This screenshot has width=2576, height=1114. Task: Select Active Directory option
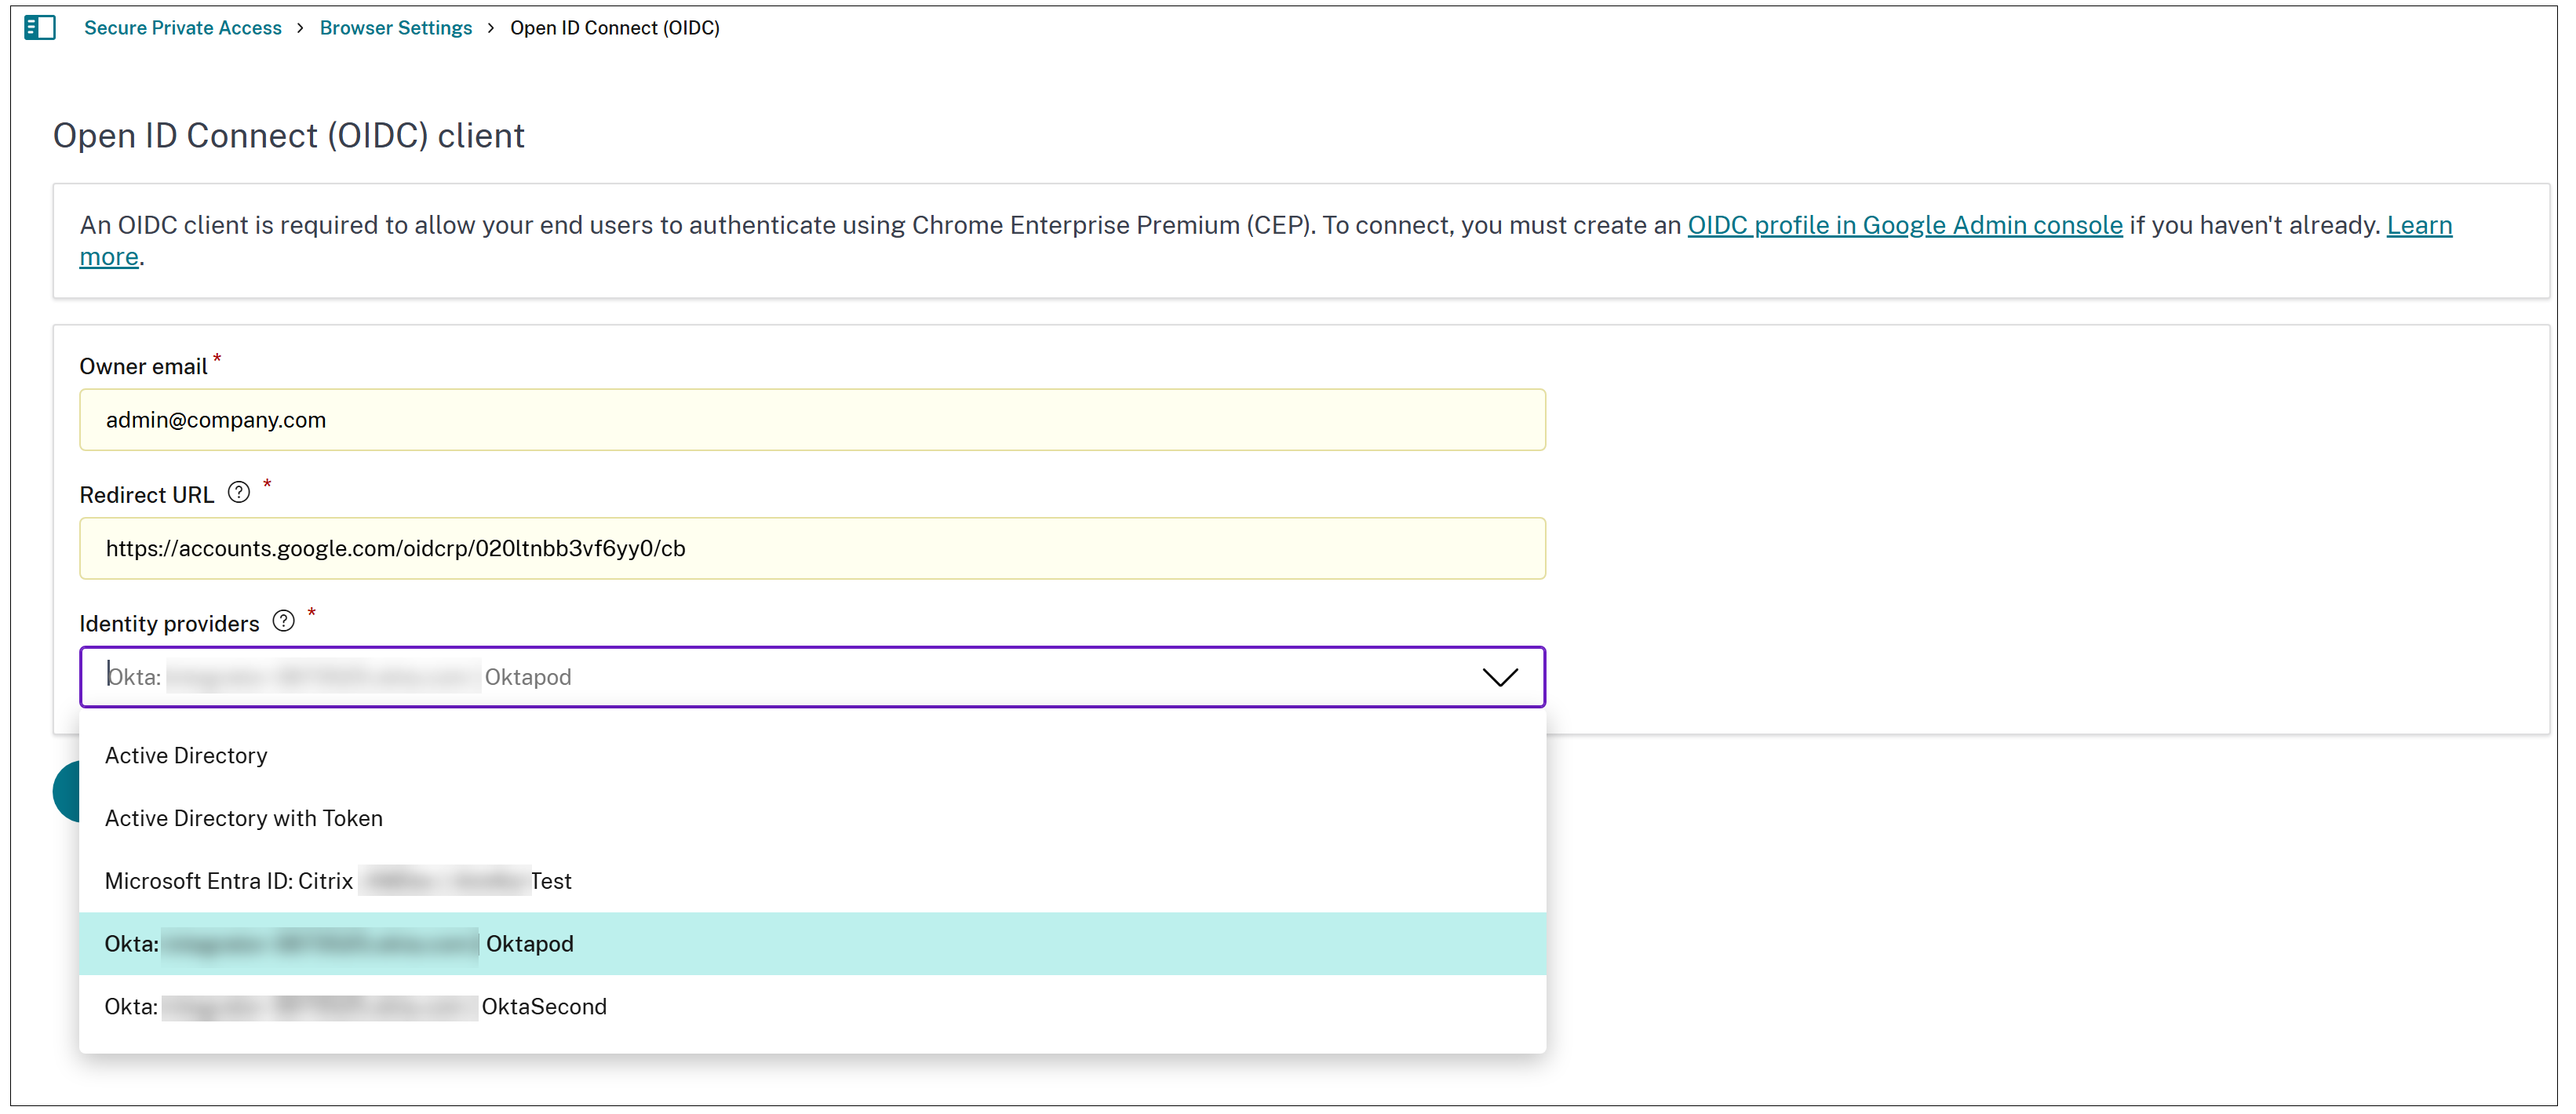click(x=812, y=756)
